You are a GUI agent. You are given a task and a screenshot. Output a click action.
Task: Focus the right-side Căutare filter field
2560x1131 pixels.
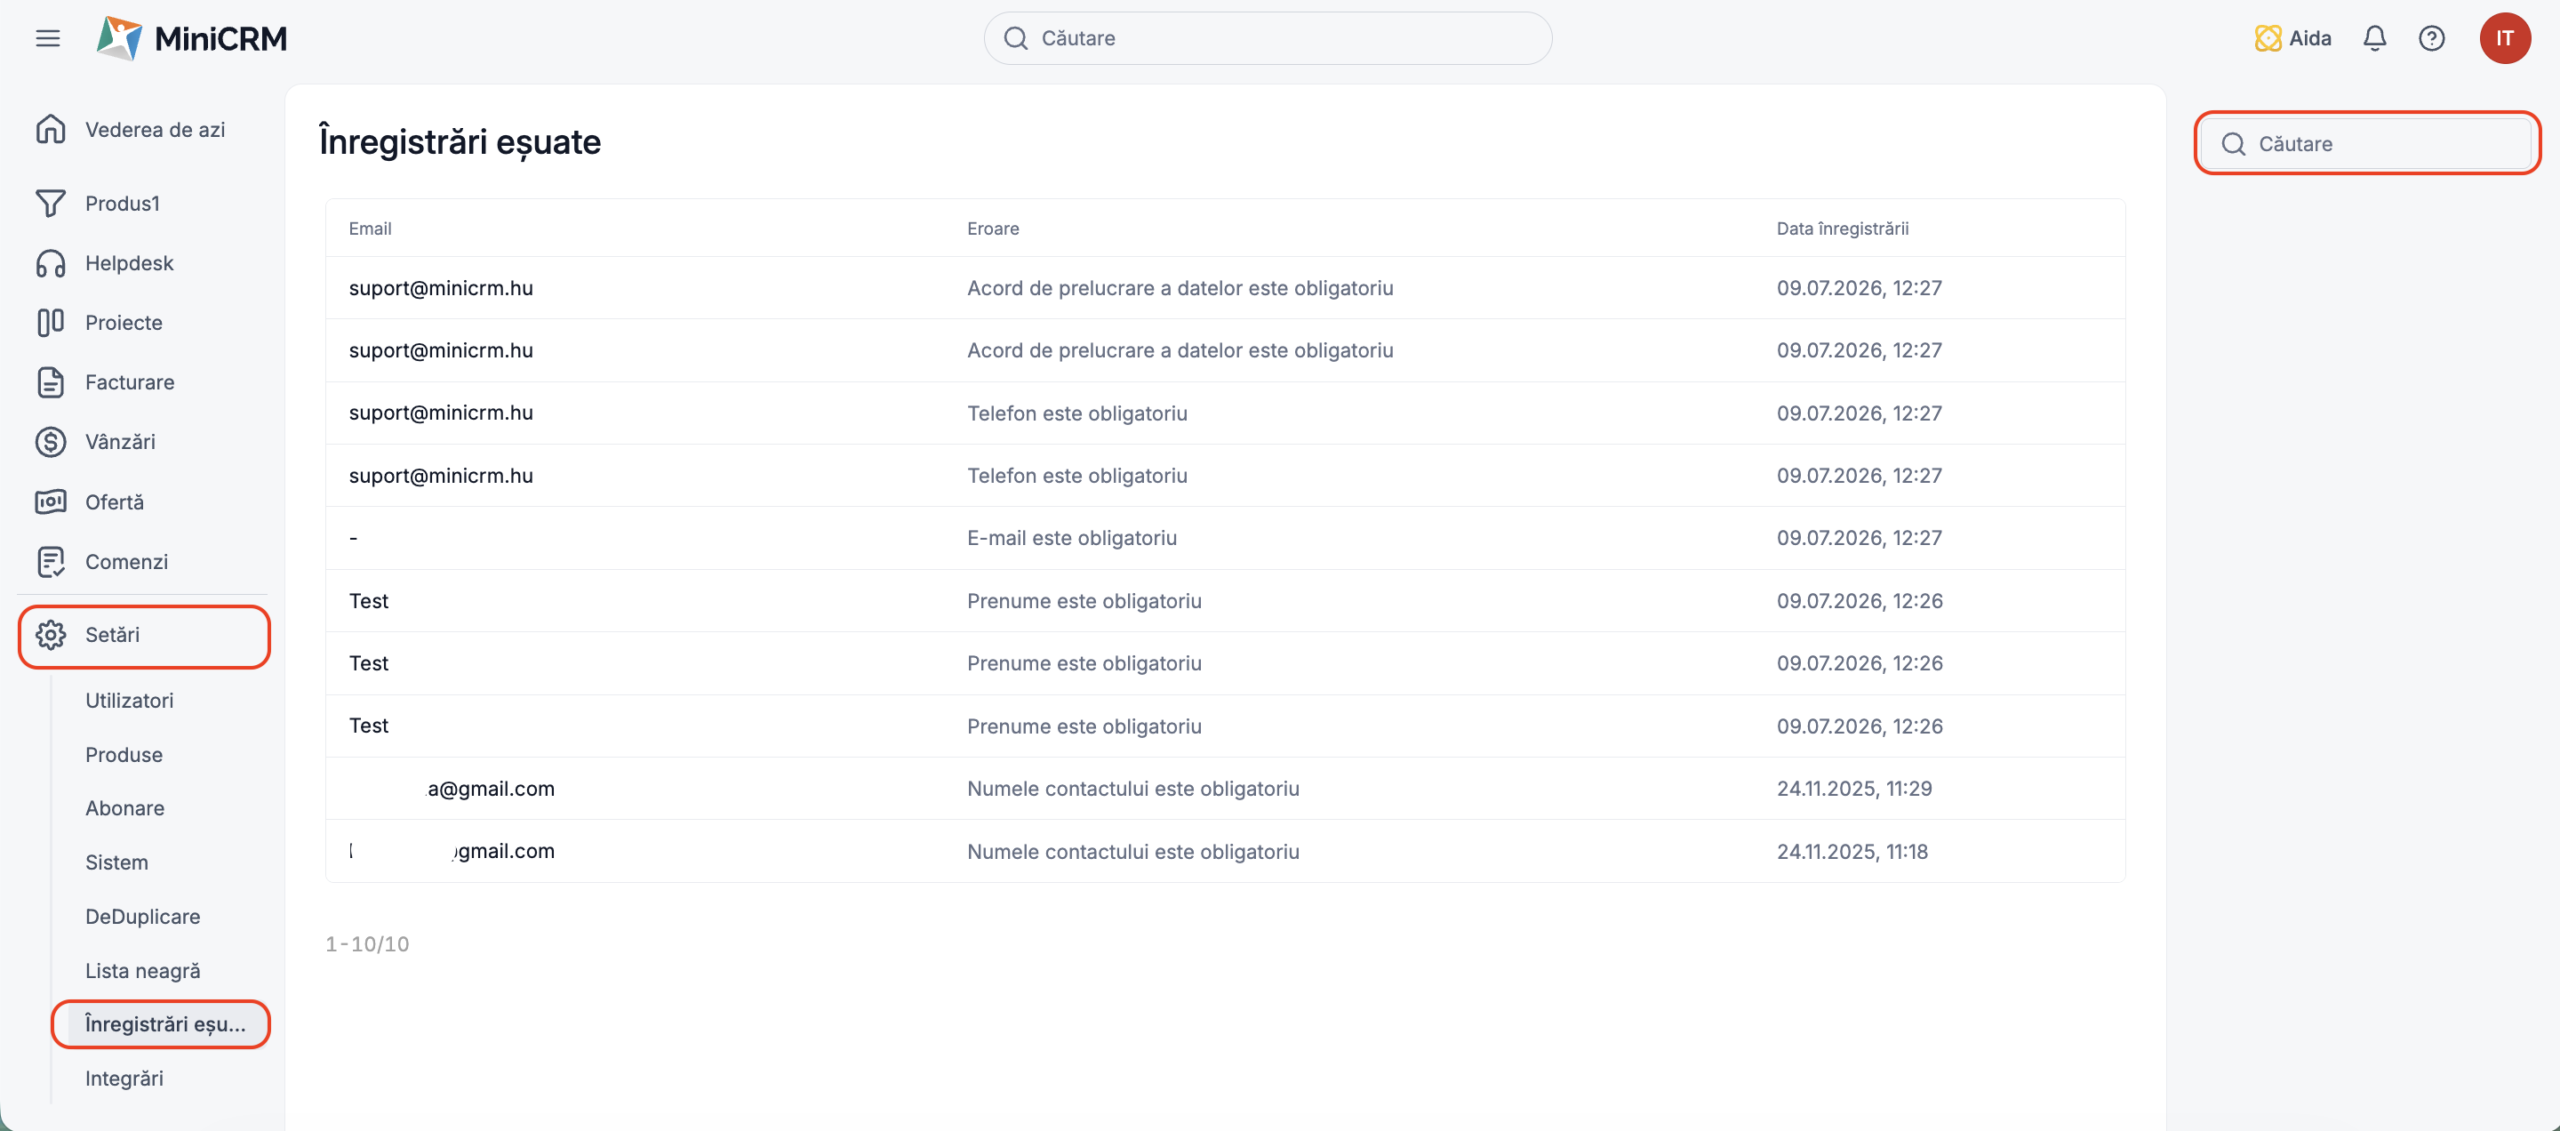point(2367,144)
